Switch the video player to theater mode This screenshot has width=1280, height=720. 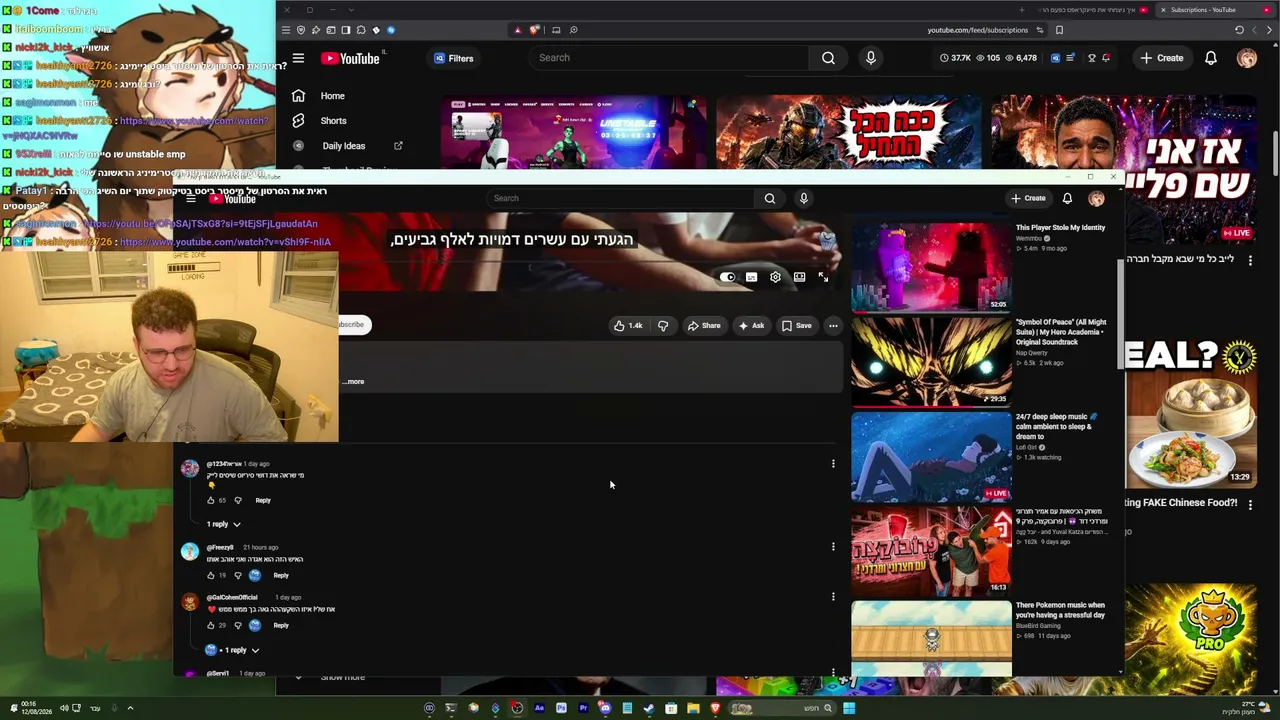[799, 277]
